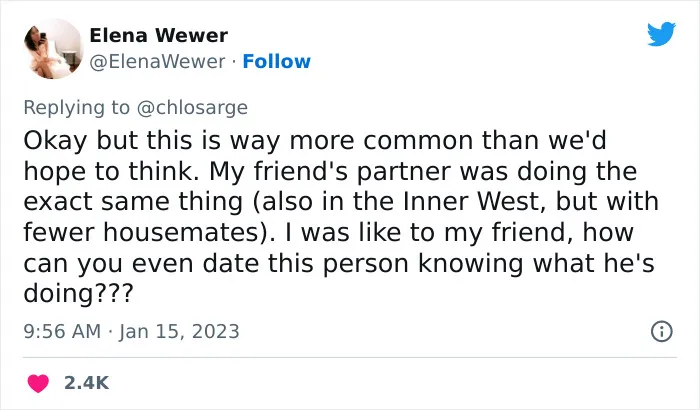Image resolution: width=700 pixels, height=410 pixels.
Task: Like the tweet with the pink heart
Action: (x=38, y=383)
